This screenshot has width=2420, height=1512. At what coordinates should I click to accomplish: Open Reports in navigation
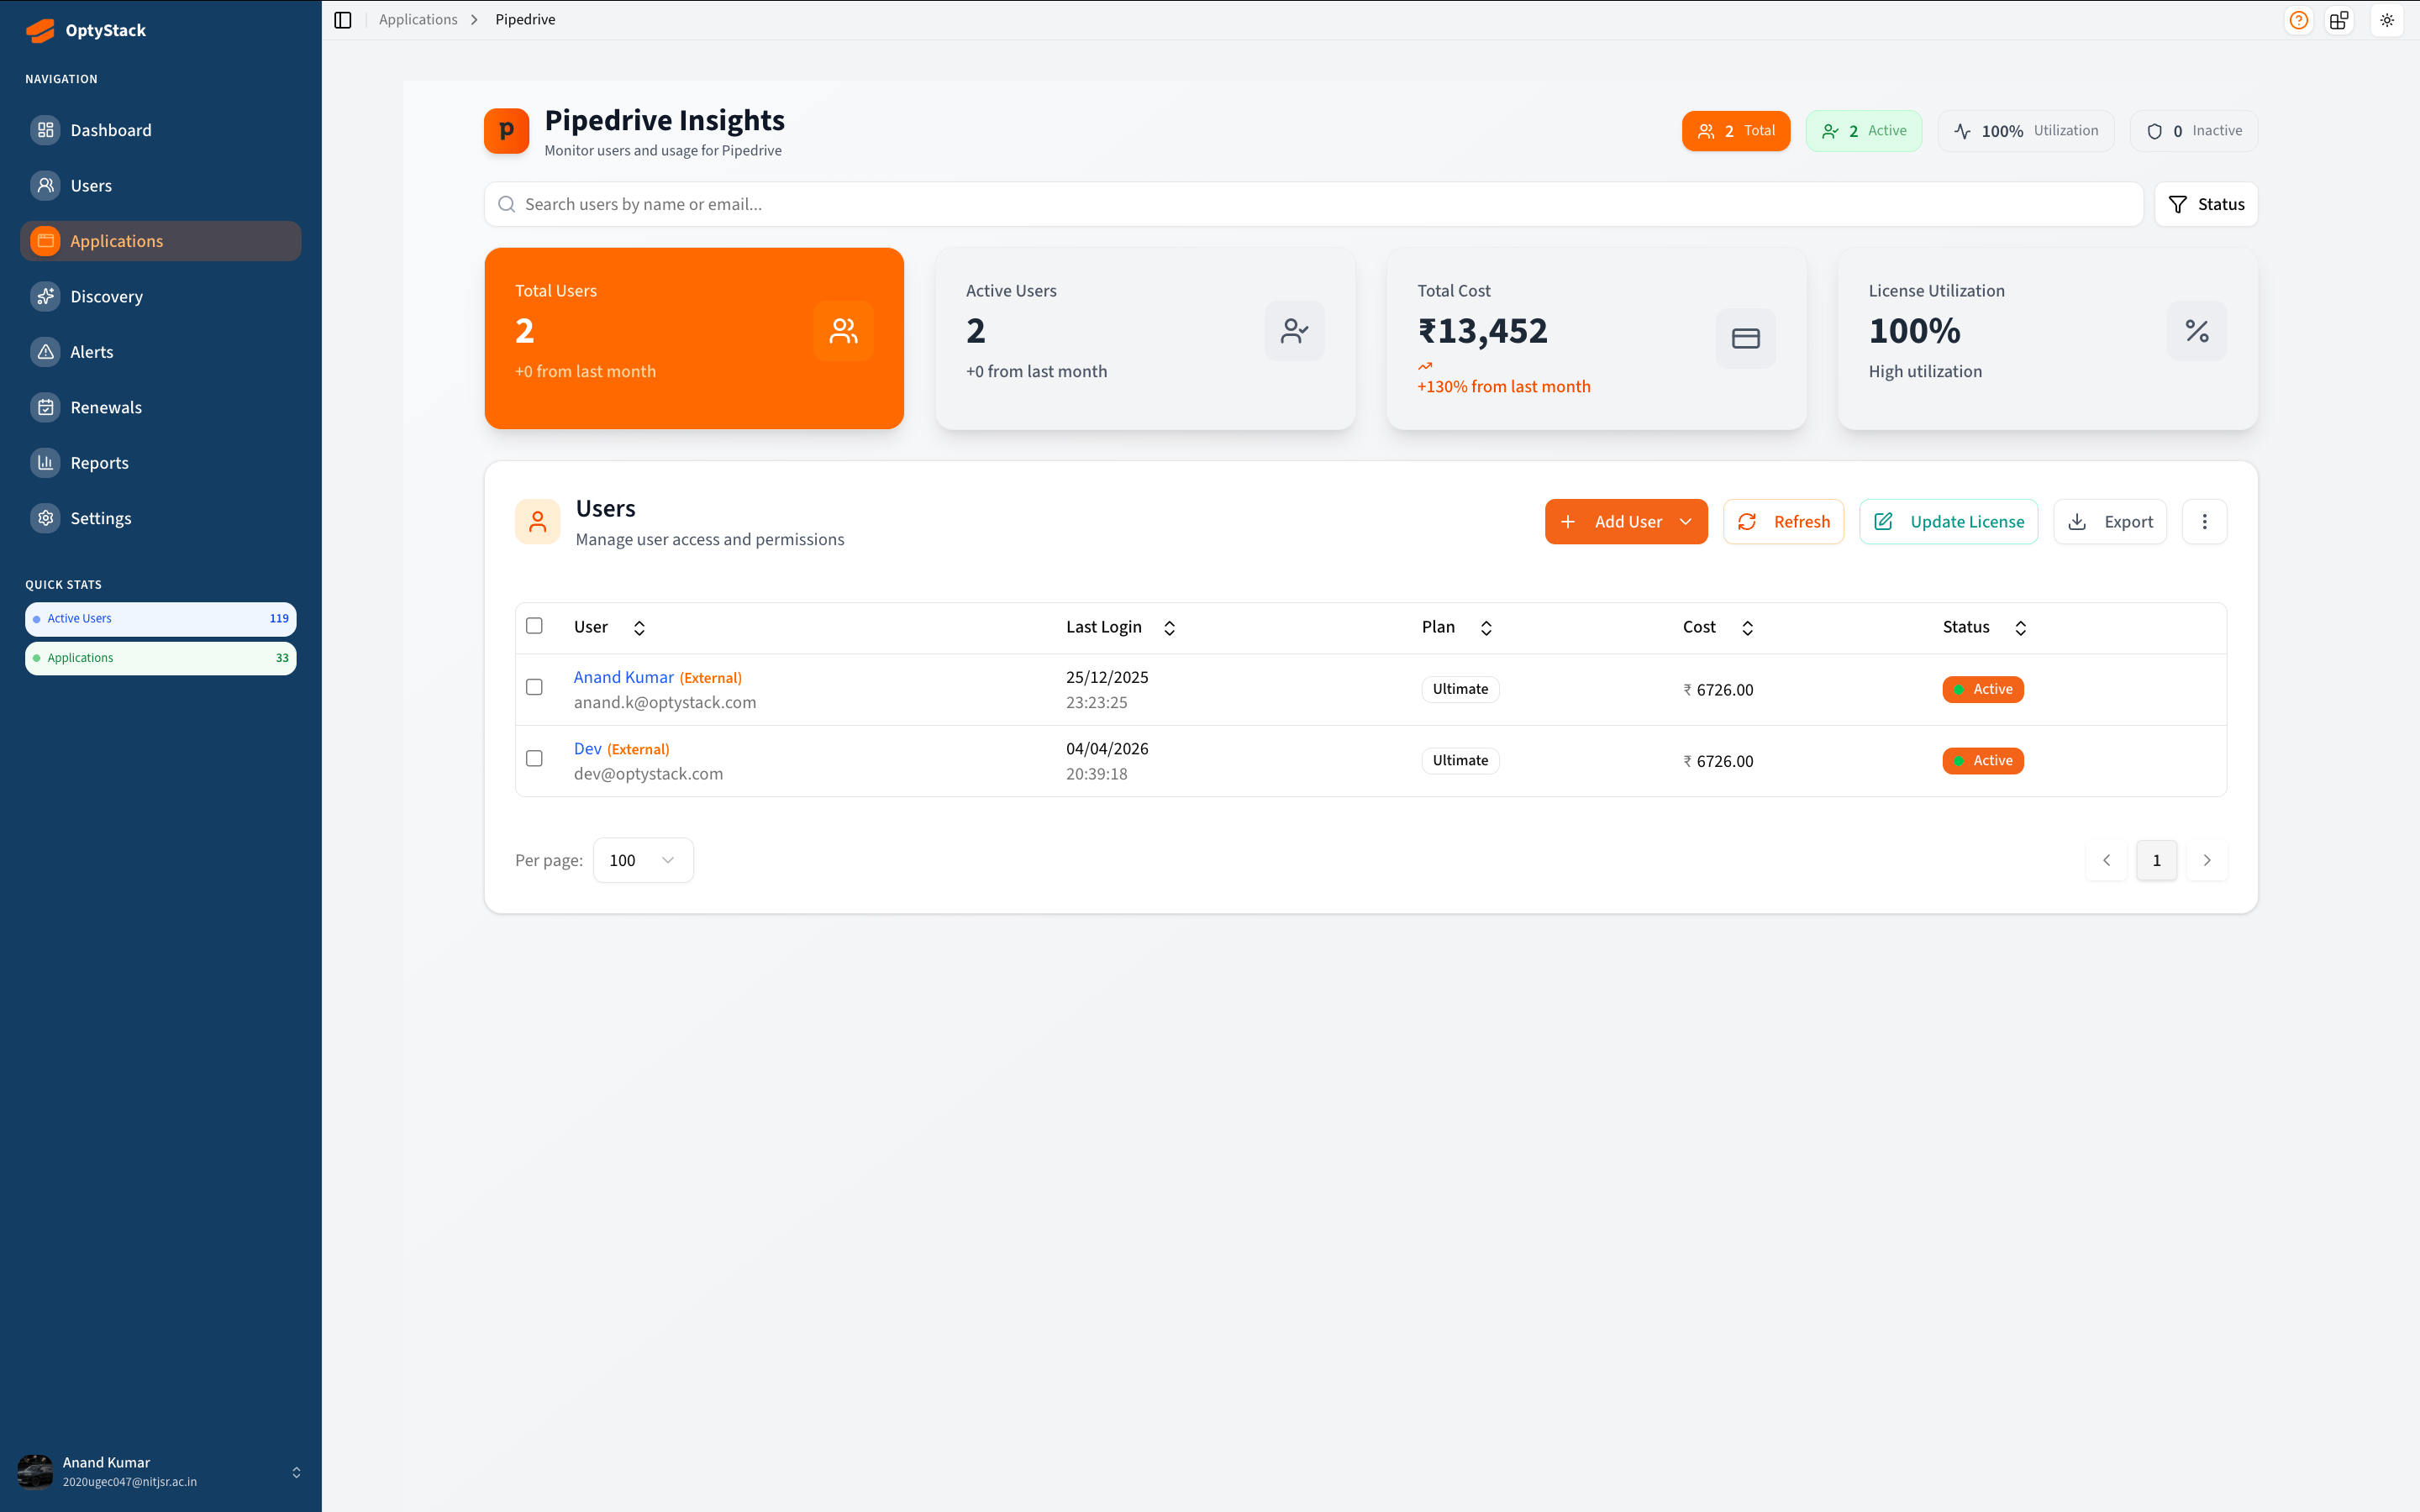160,463
